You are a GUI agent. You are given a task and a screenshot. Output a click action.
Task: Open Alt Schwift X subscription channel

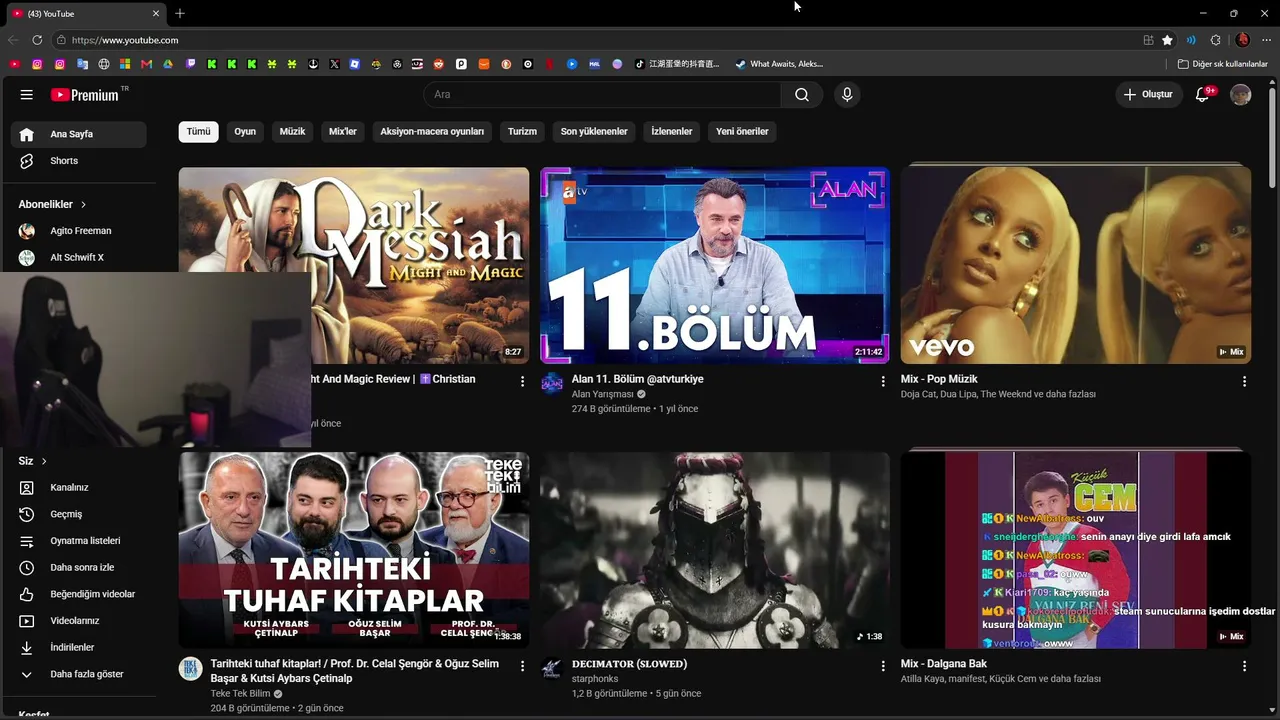[x=79, y=258]
